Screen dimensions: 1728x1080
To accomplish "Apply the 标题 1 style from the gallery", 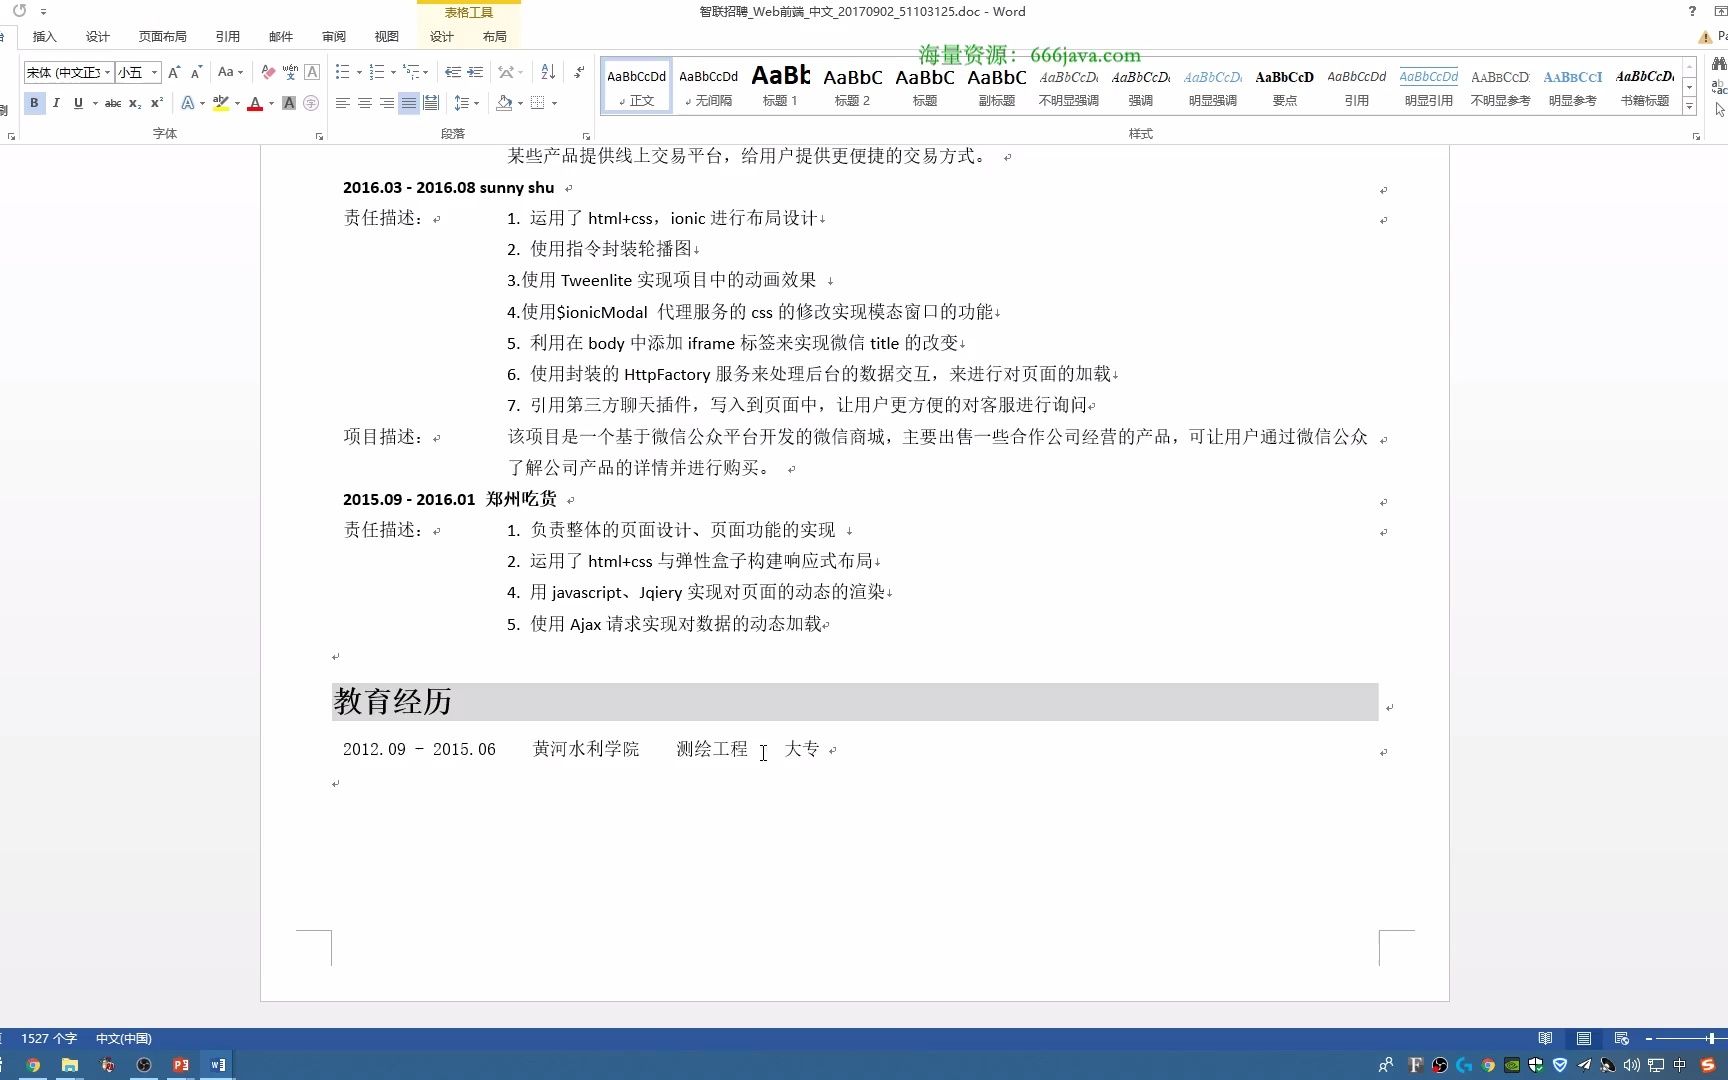I will [x=779, y=85].
